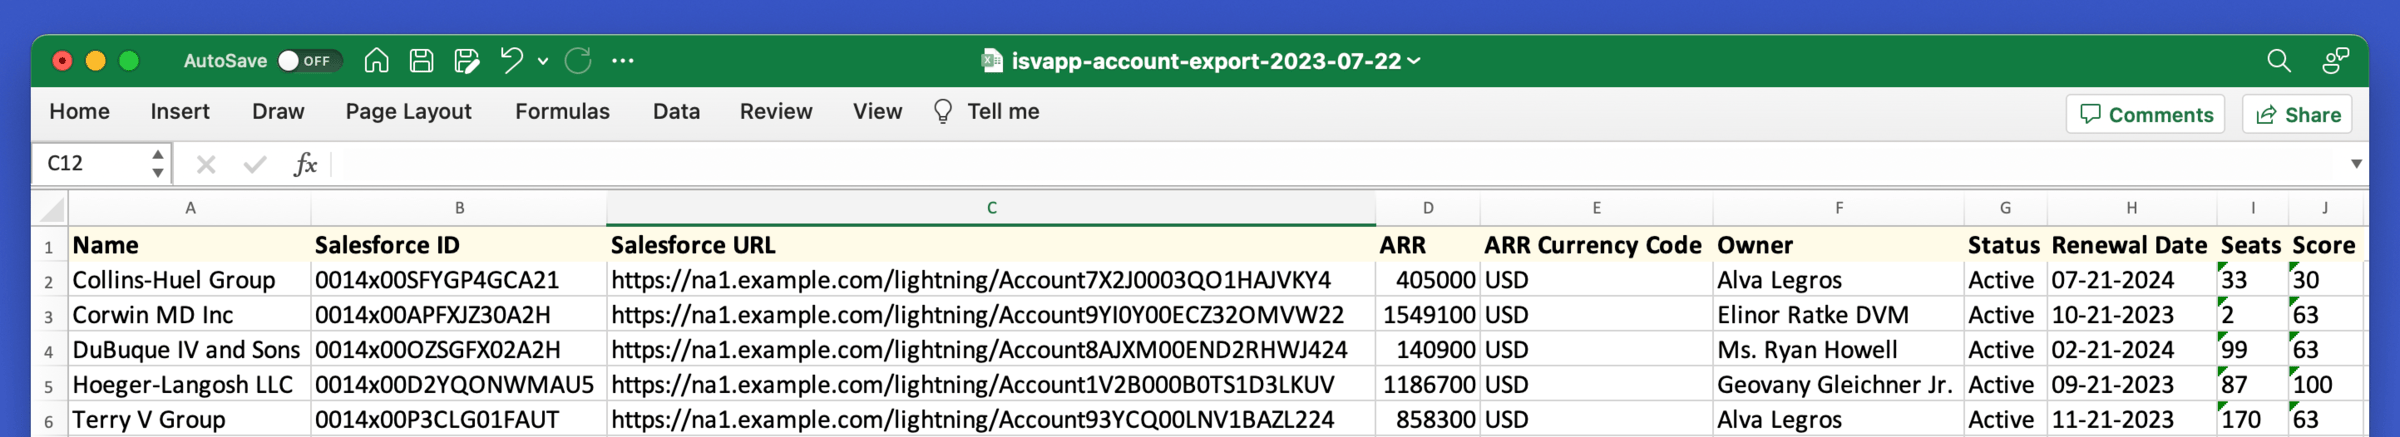Select the 'Salesforce URL' header cell
The height and width of the screenshot is (437, 2400).
coord(991,245)
